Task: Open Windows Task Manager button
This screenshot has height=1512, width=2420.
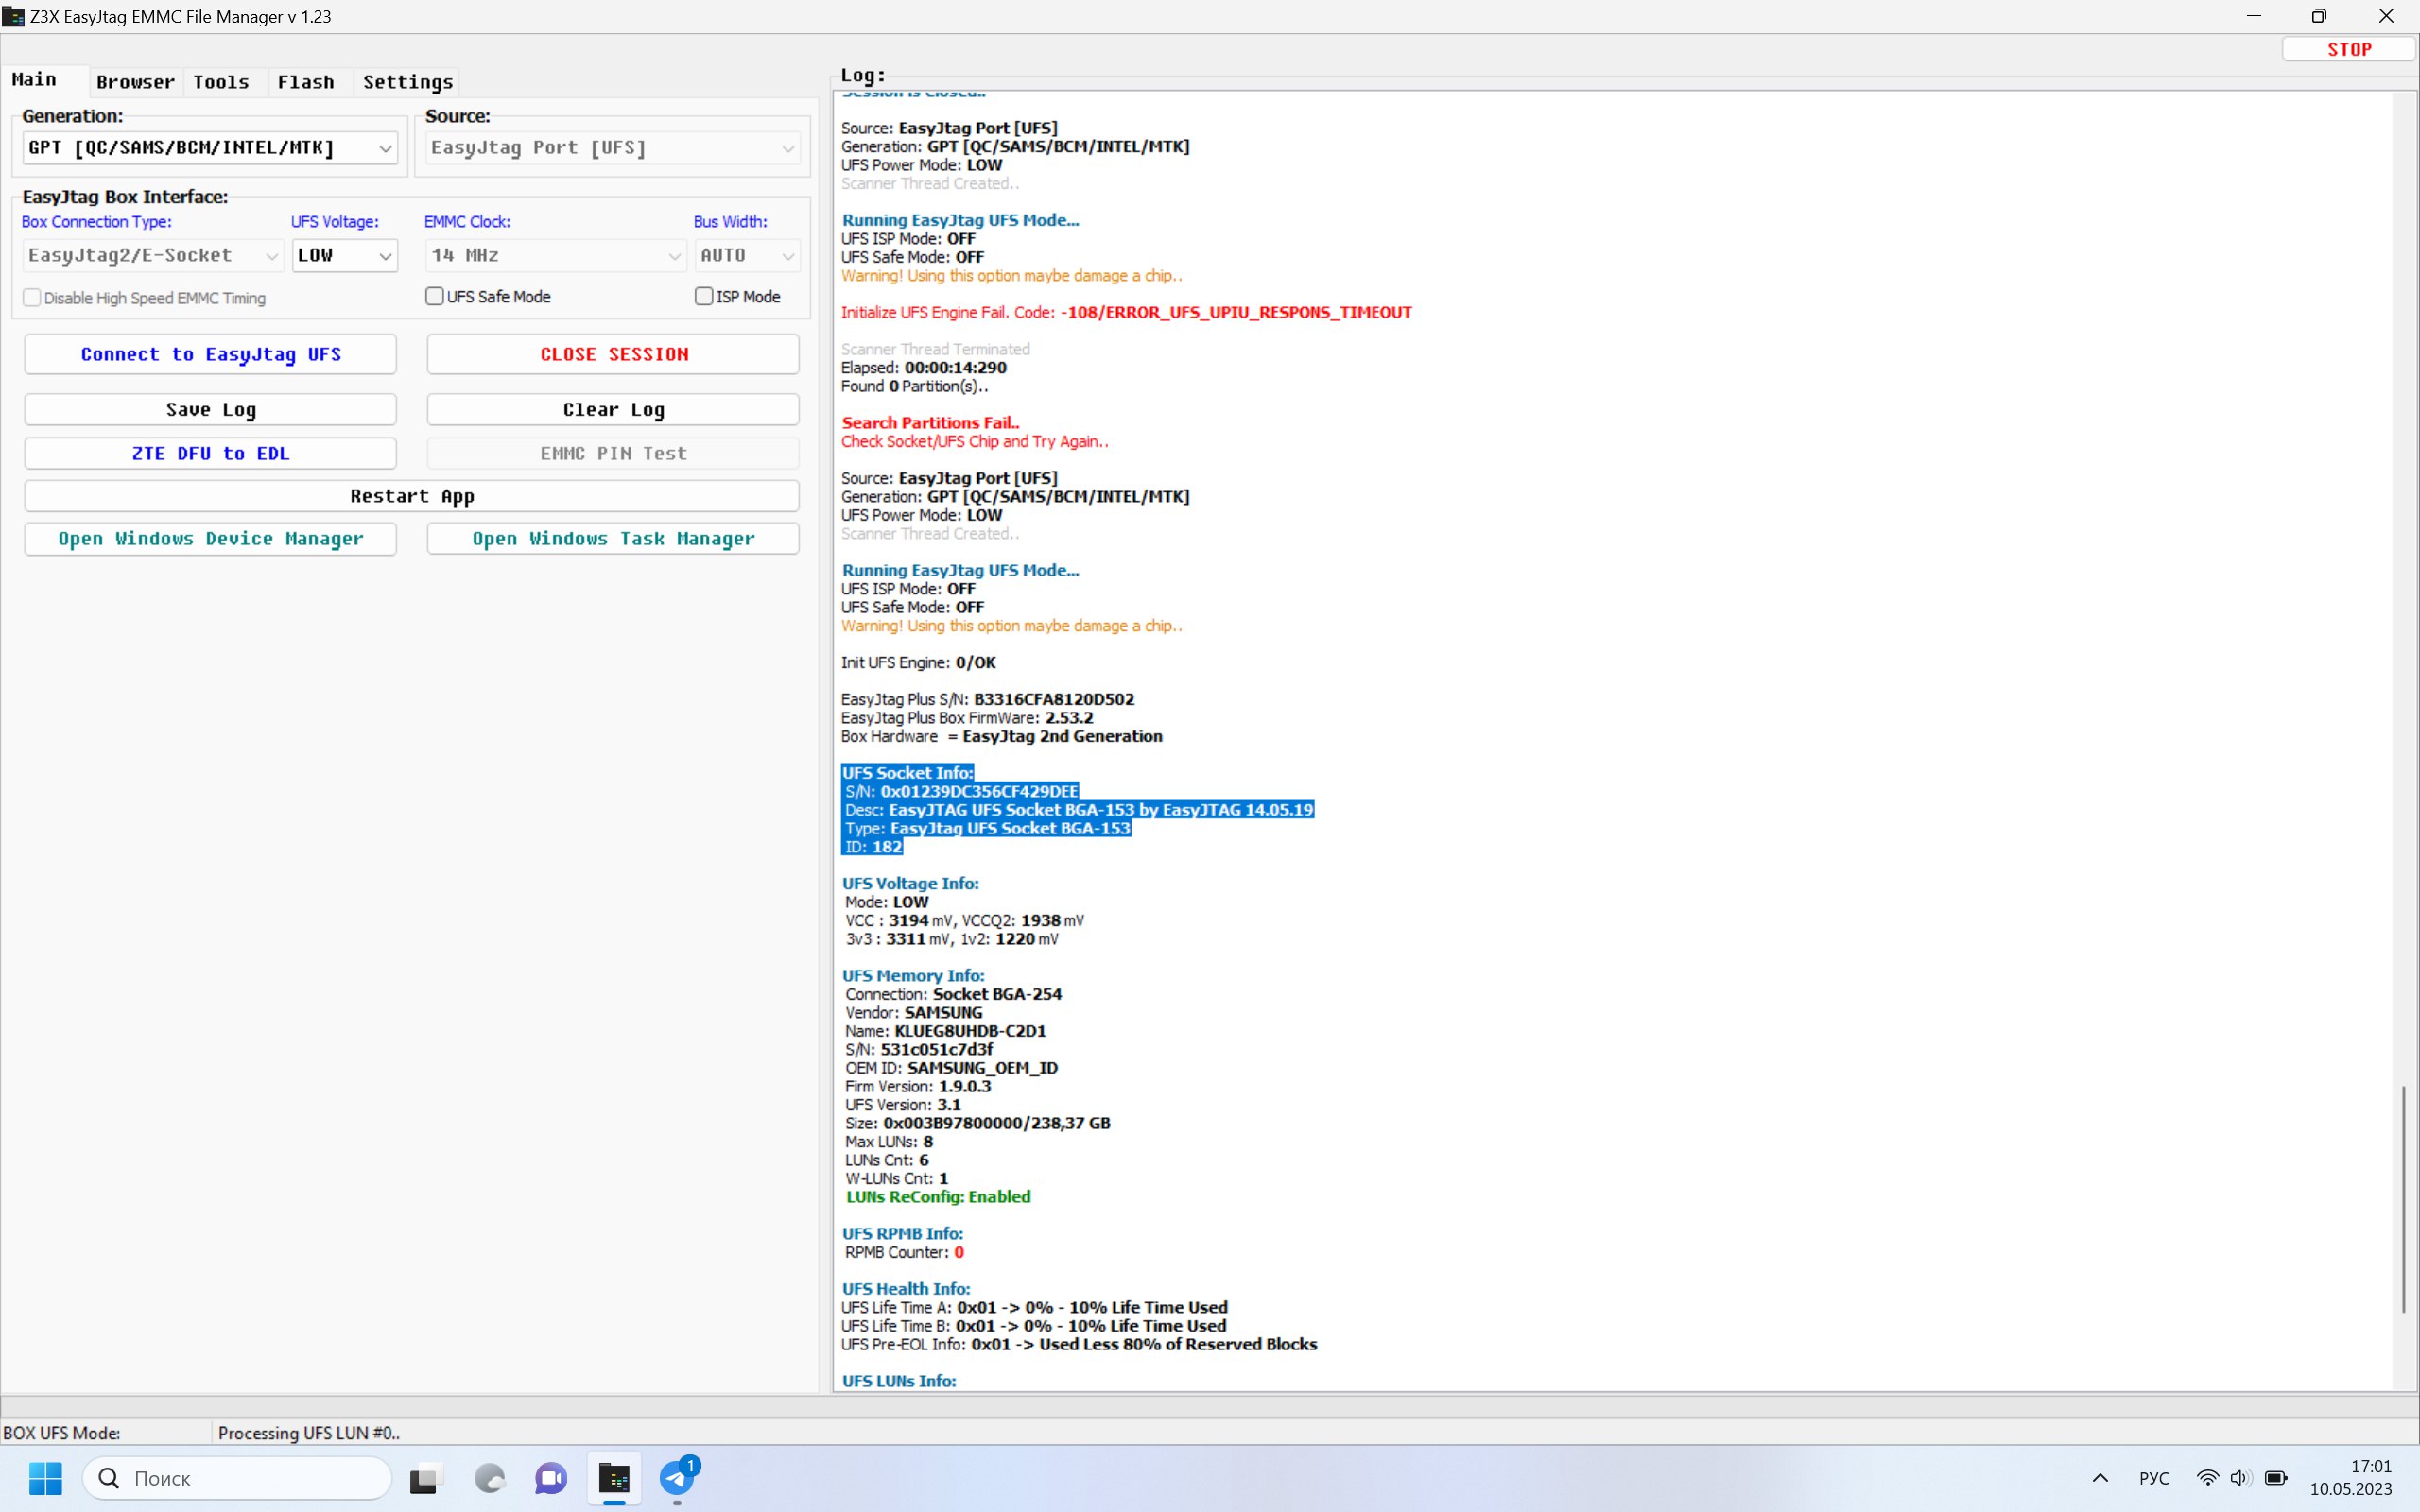Action: click(x=614, y=538)
